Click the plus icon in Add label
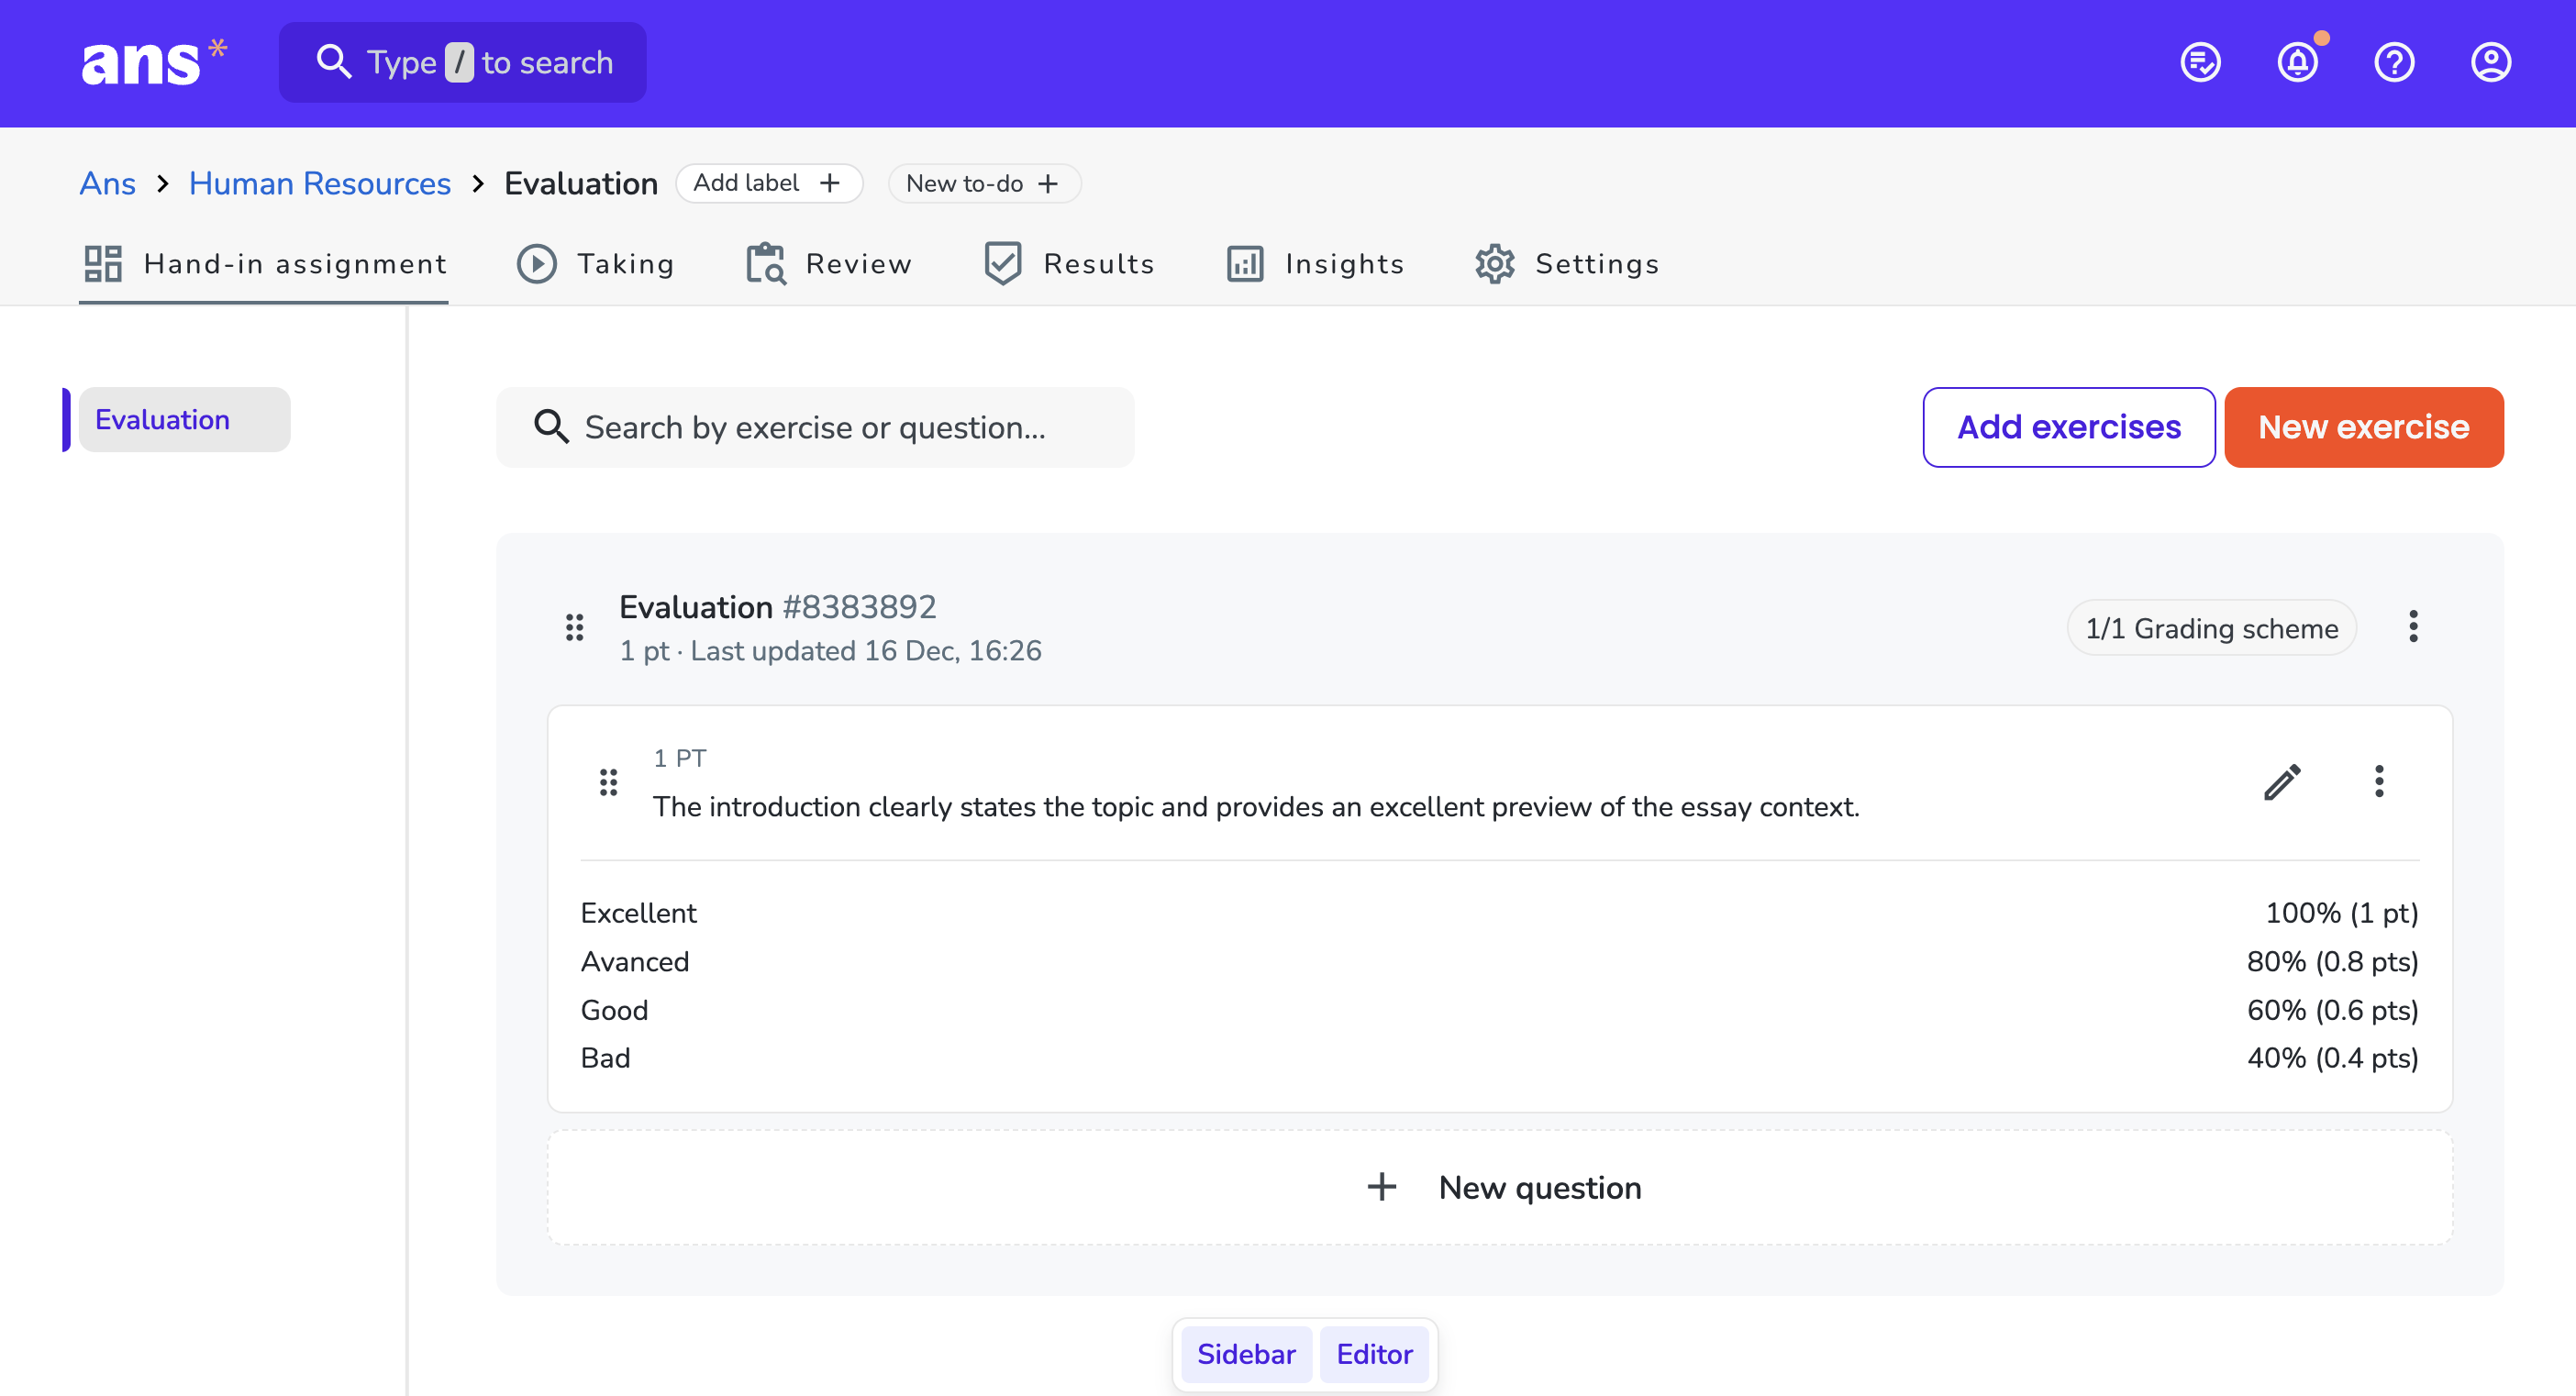The height and width of the screenshot is (1396, 2576). pos(829,183)
